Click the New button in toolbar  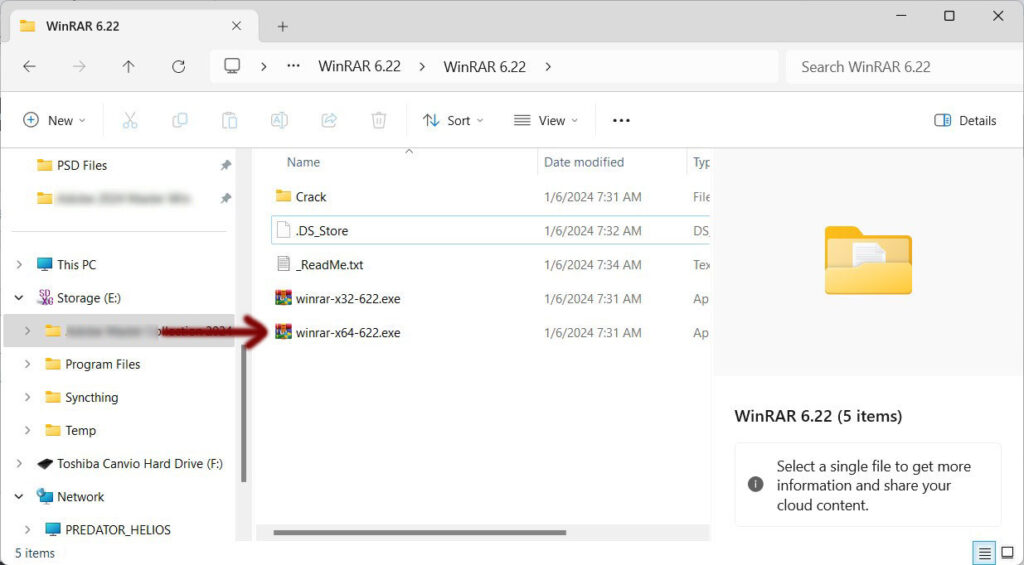click(x=54, y=120)
